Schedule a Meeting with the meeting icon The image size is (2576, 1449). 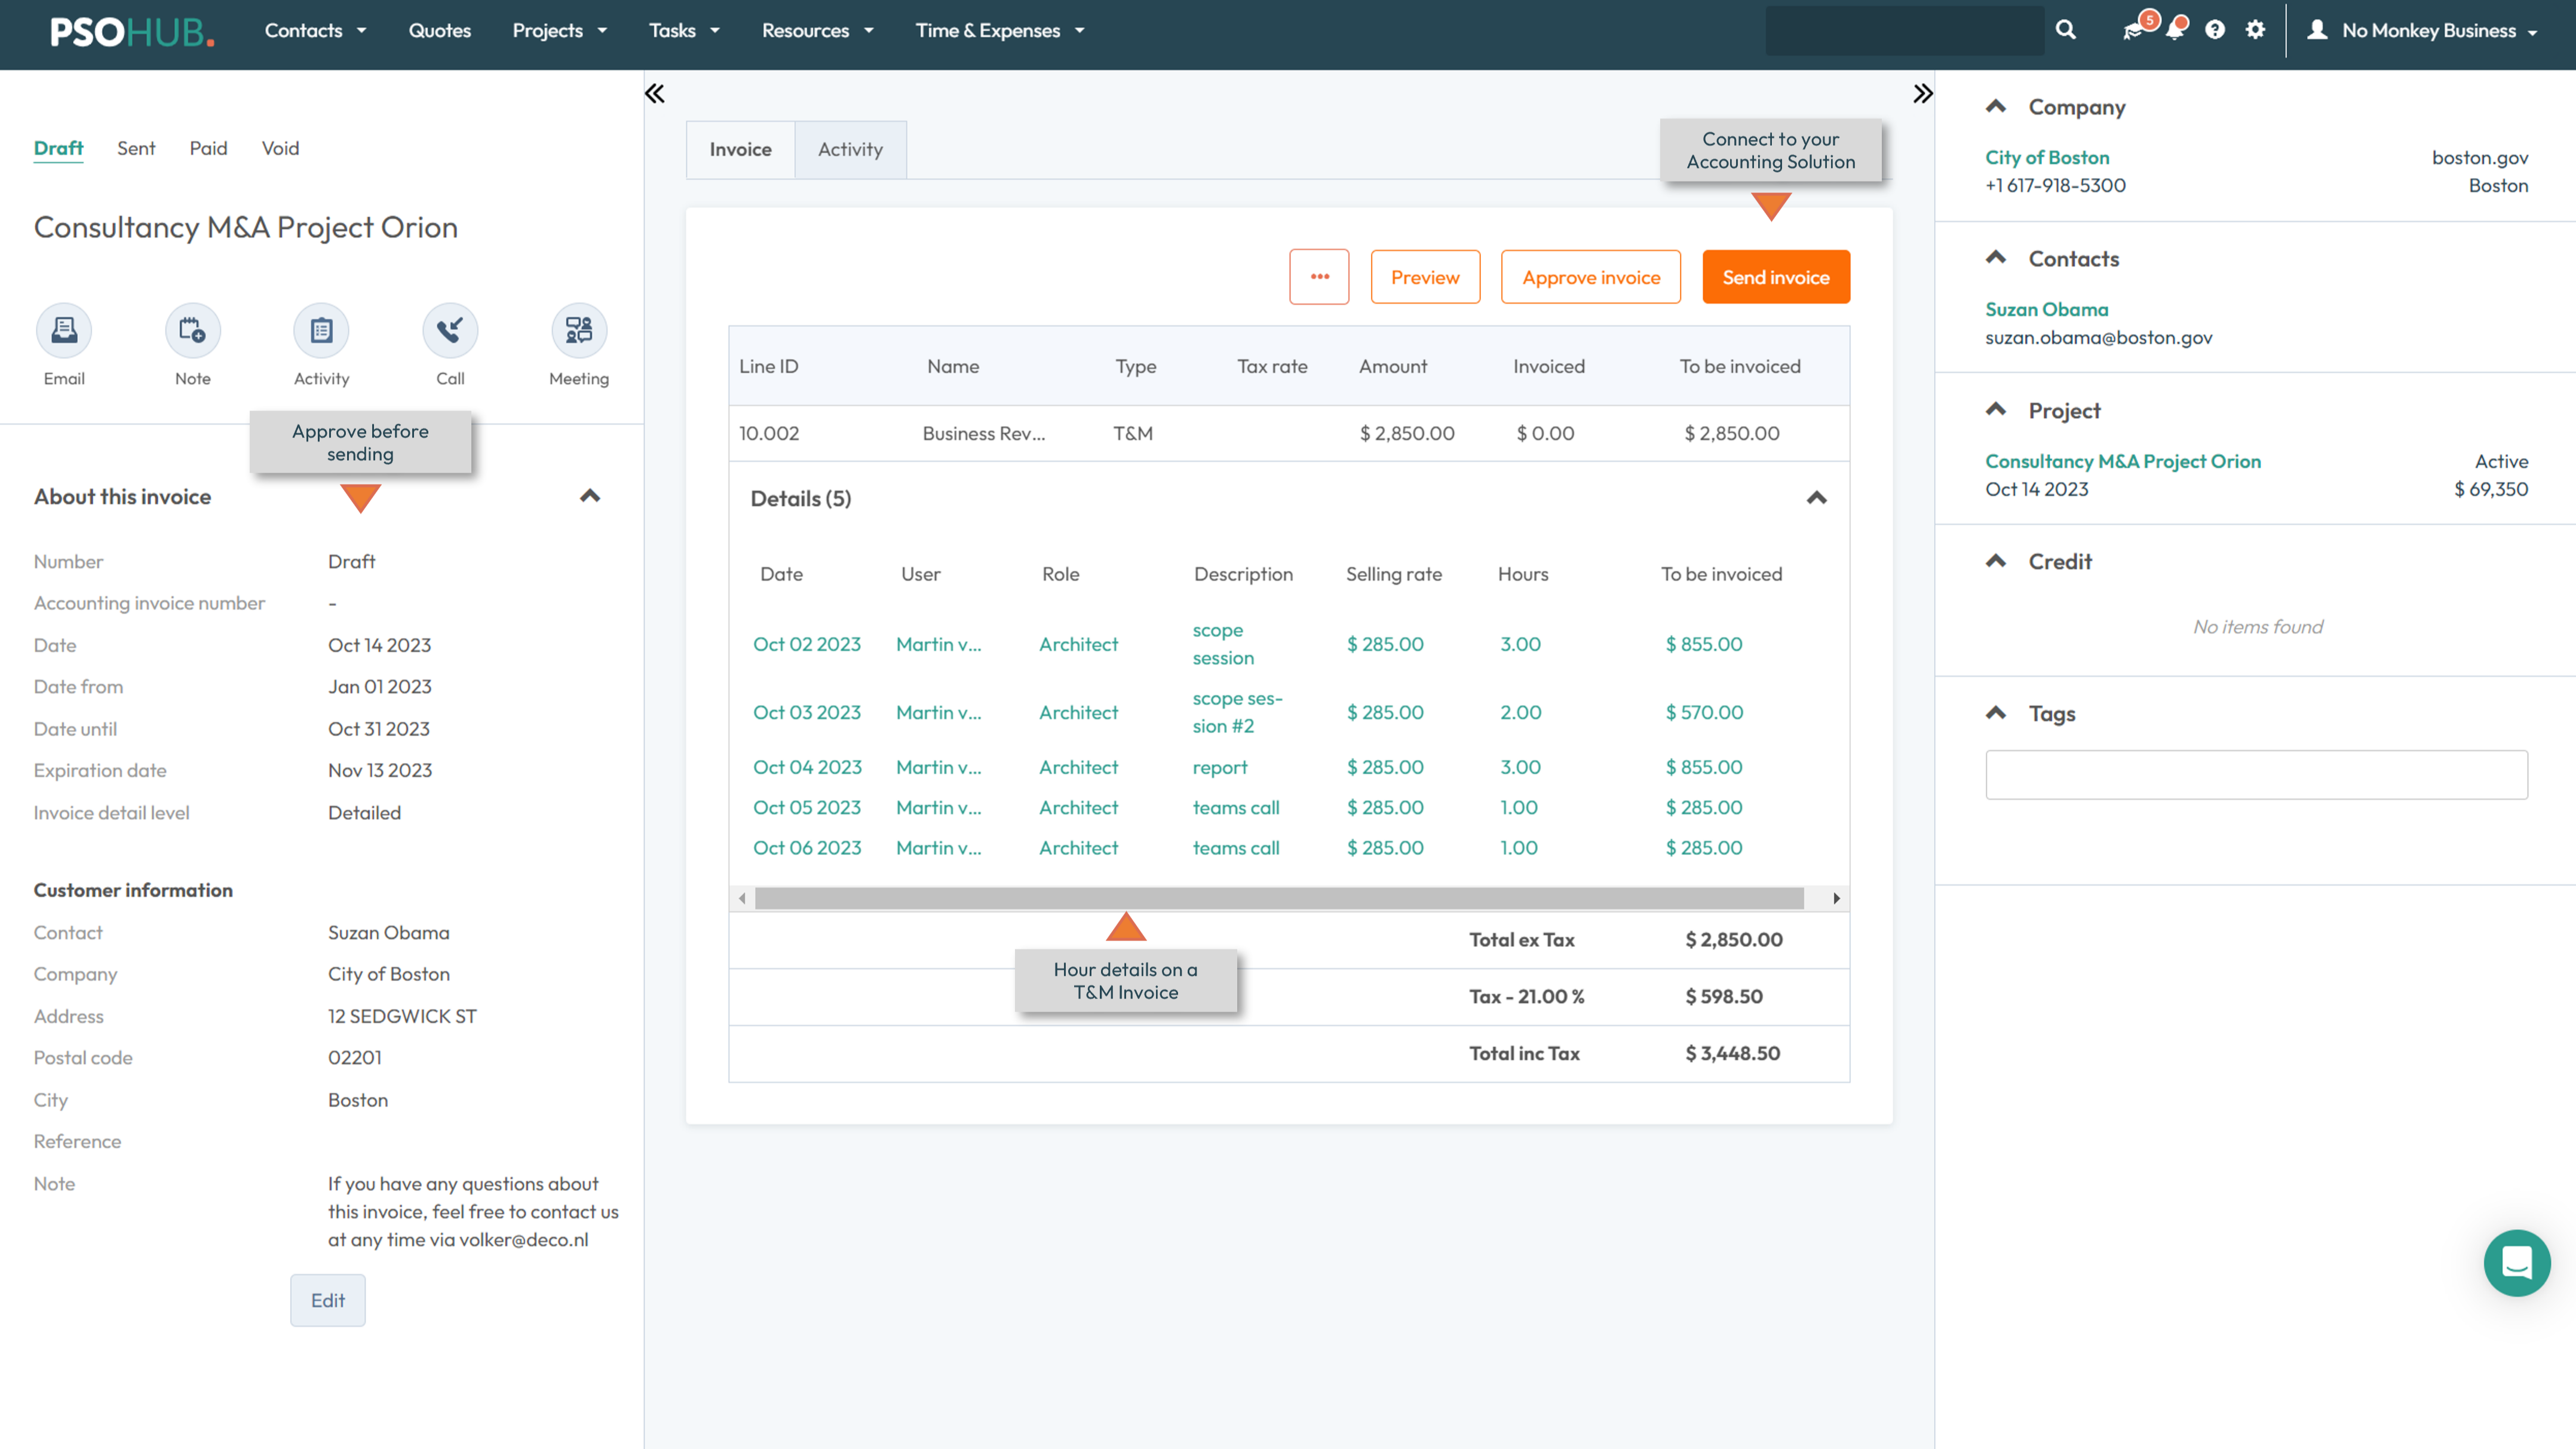pyautogui.click(x=578, y=330)
